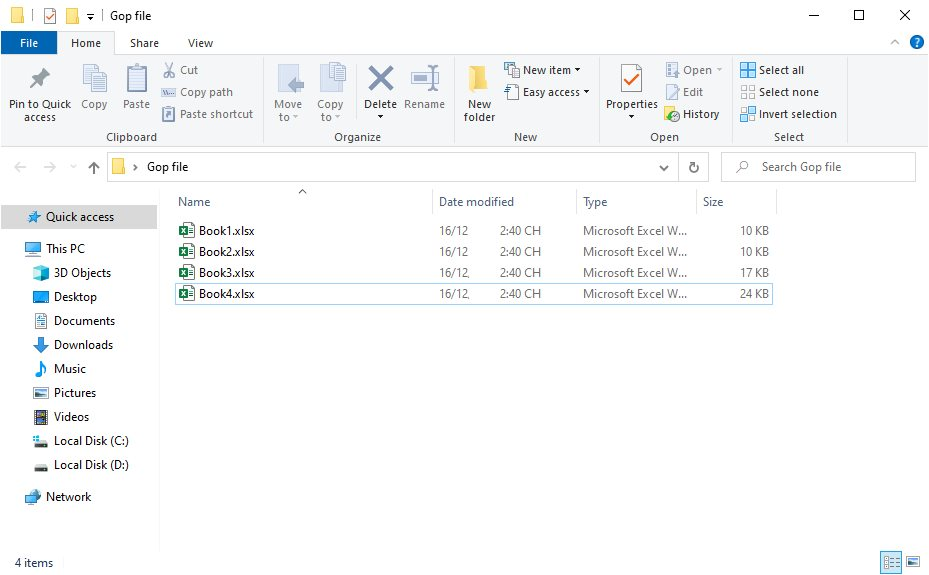This screenshot has width=929, height=575.
Task: Click Select all
Action: coord(772,70)
